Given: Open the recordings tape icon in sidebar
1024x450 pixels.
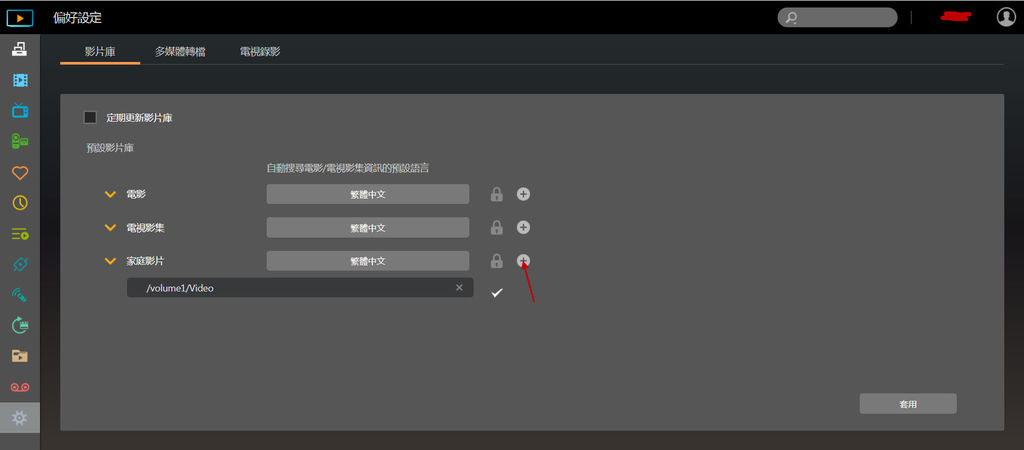Looking at the screenshot, I should (x=20, y=387).
